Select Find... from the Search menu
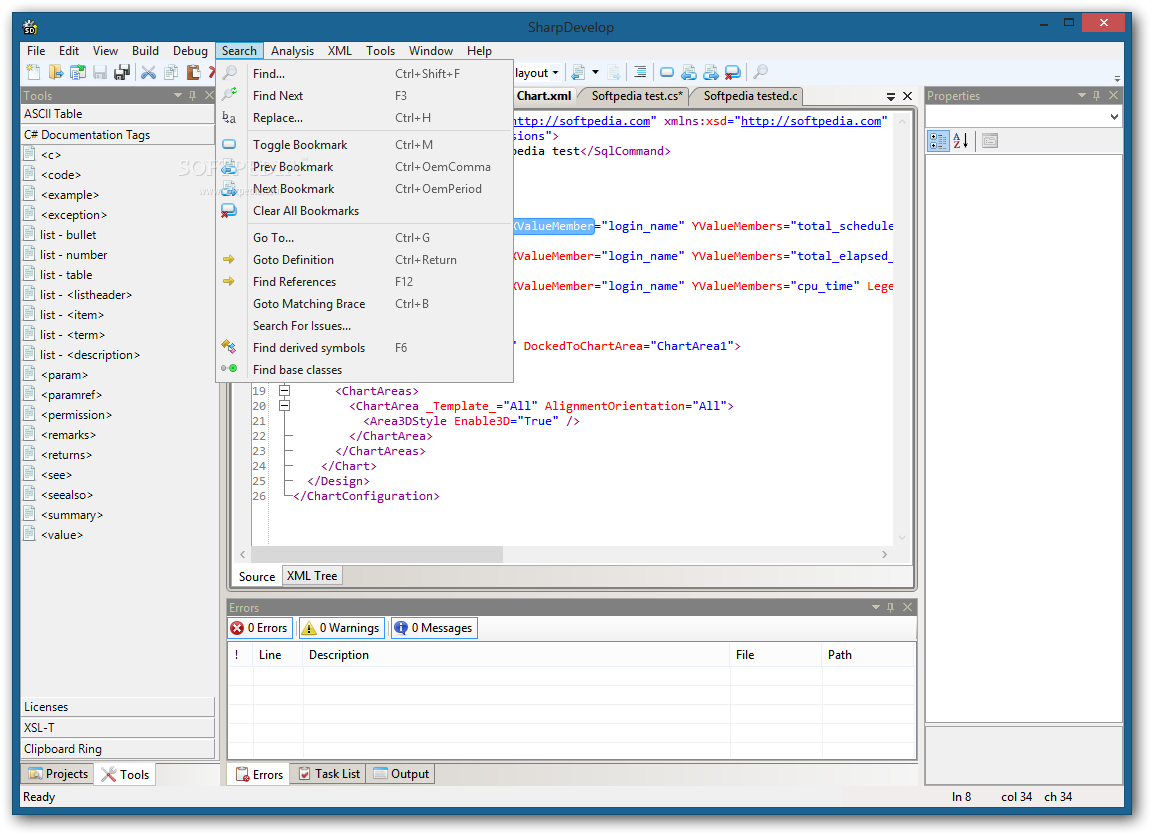Screen dimensions: 1152x835 pos(364,73)
